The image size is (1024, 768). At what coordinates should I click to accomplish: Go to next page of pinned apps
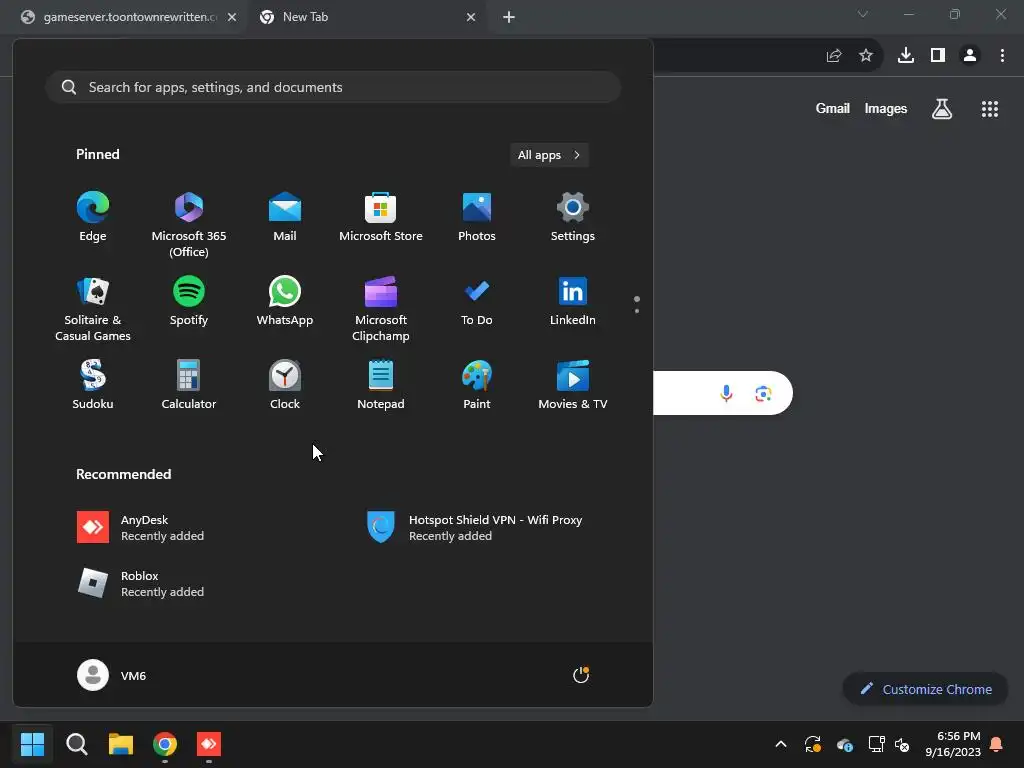pos(637,311)
